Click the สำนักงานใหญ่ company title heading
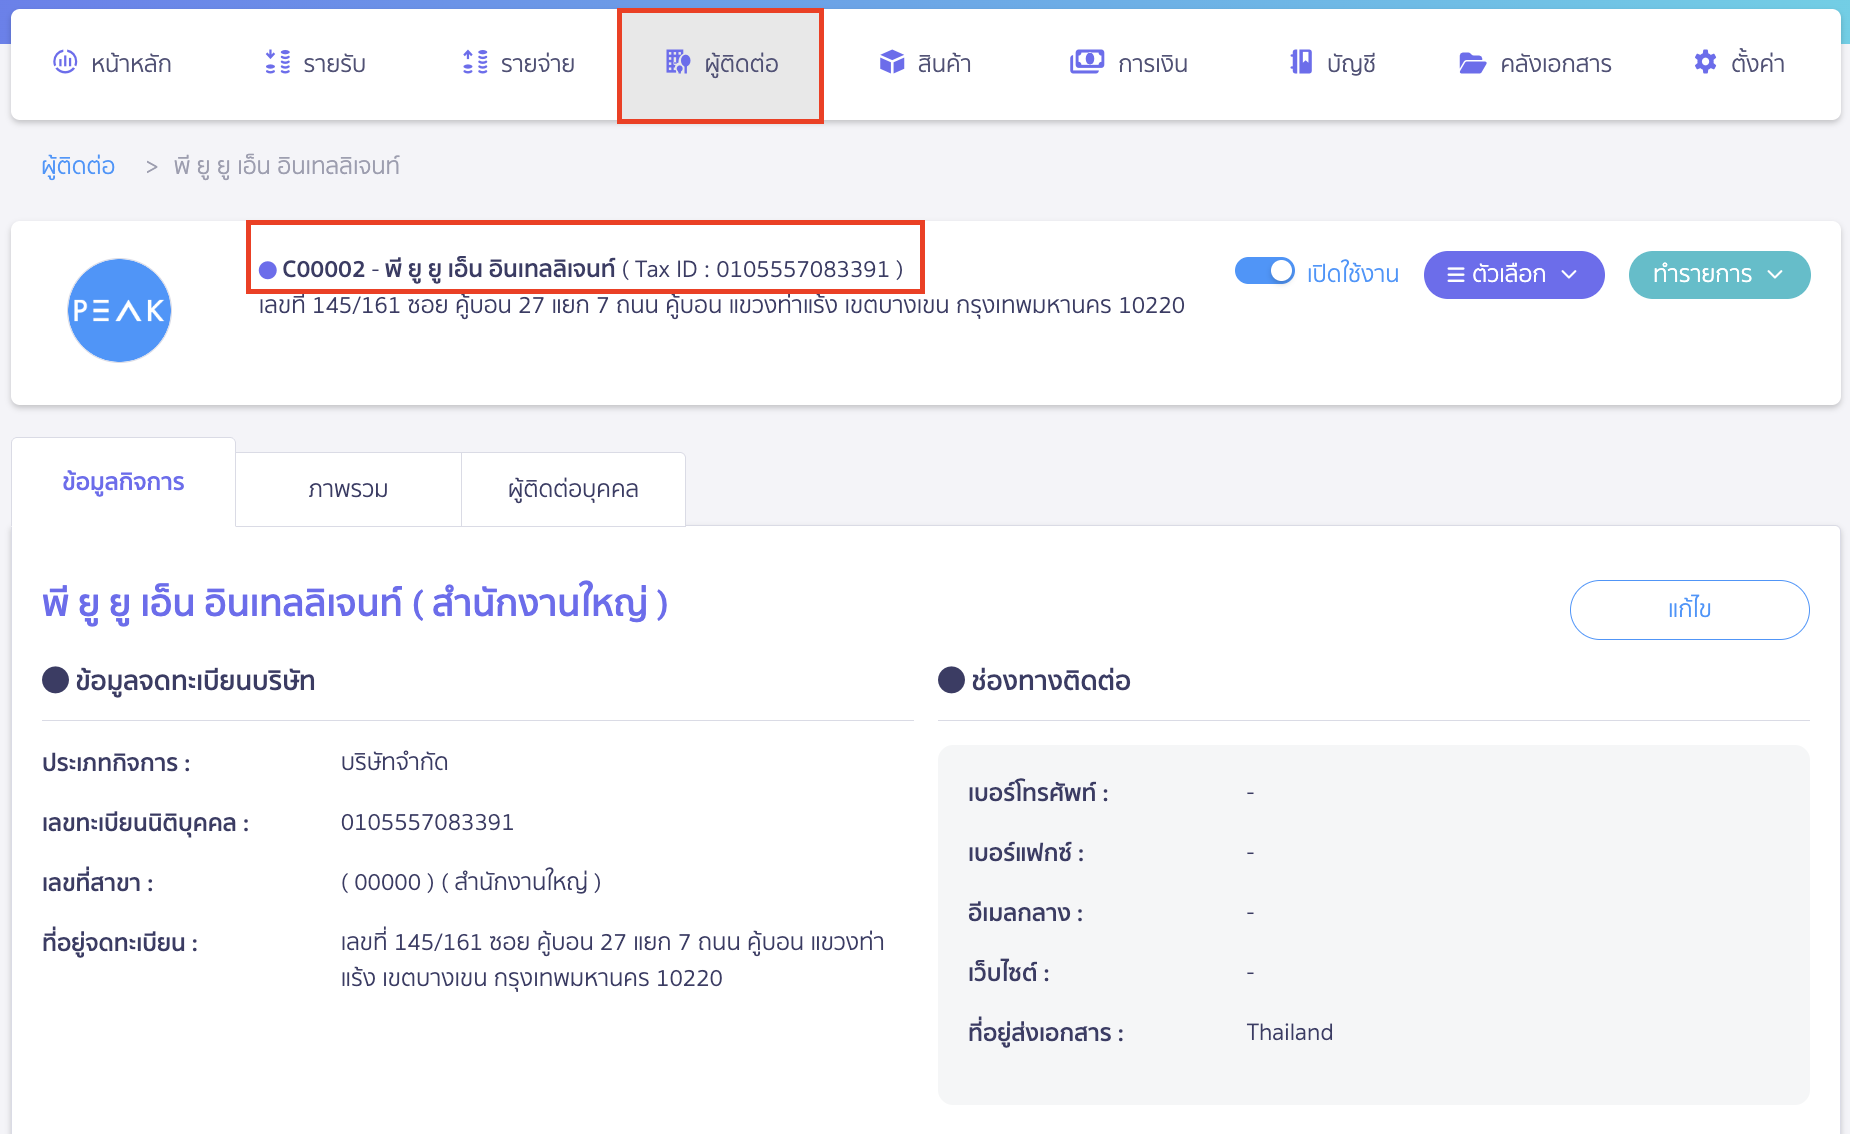The width and height of the screenshot is (1850, 1134). click(x=355, y=603)
